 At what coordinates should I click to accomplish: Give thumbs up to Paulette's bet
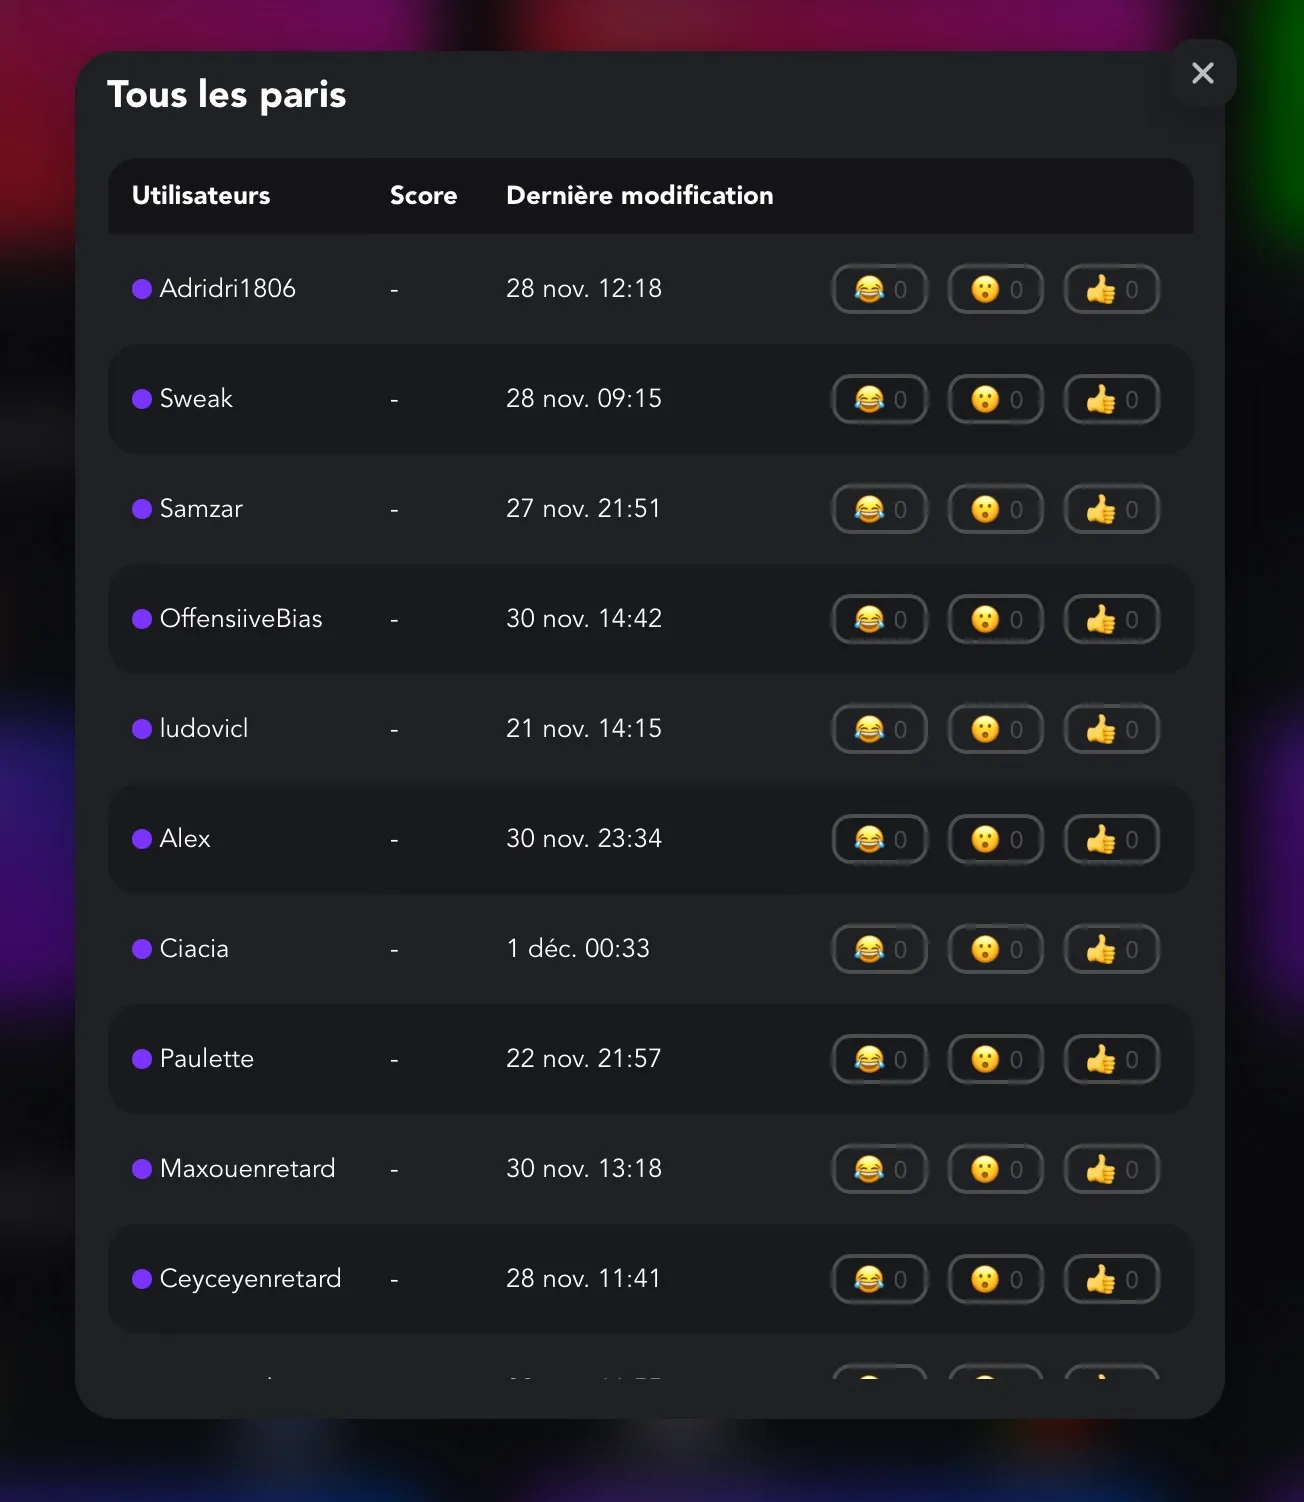pyautogui.click(x=1111, y=1059)
